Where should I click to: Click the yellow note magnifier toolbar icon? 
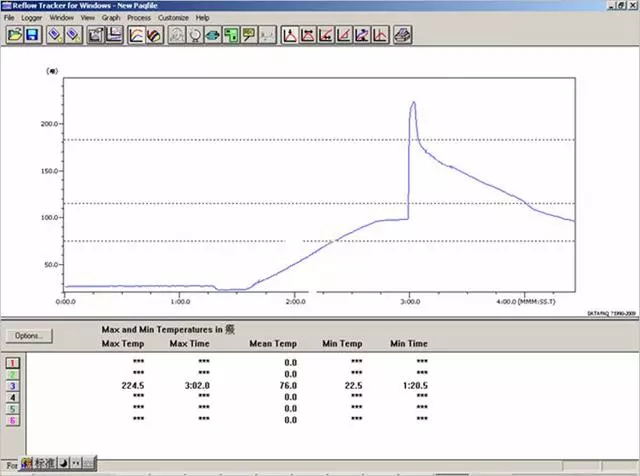pyautogui.click(x=249, y=35)
